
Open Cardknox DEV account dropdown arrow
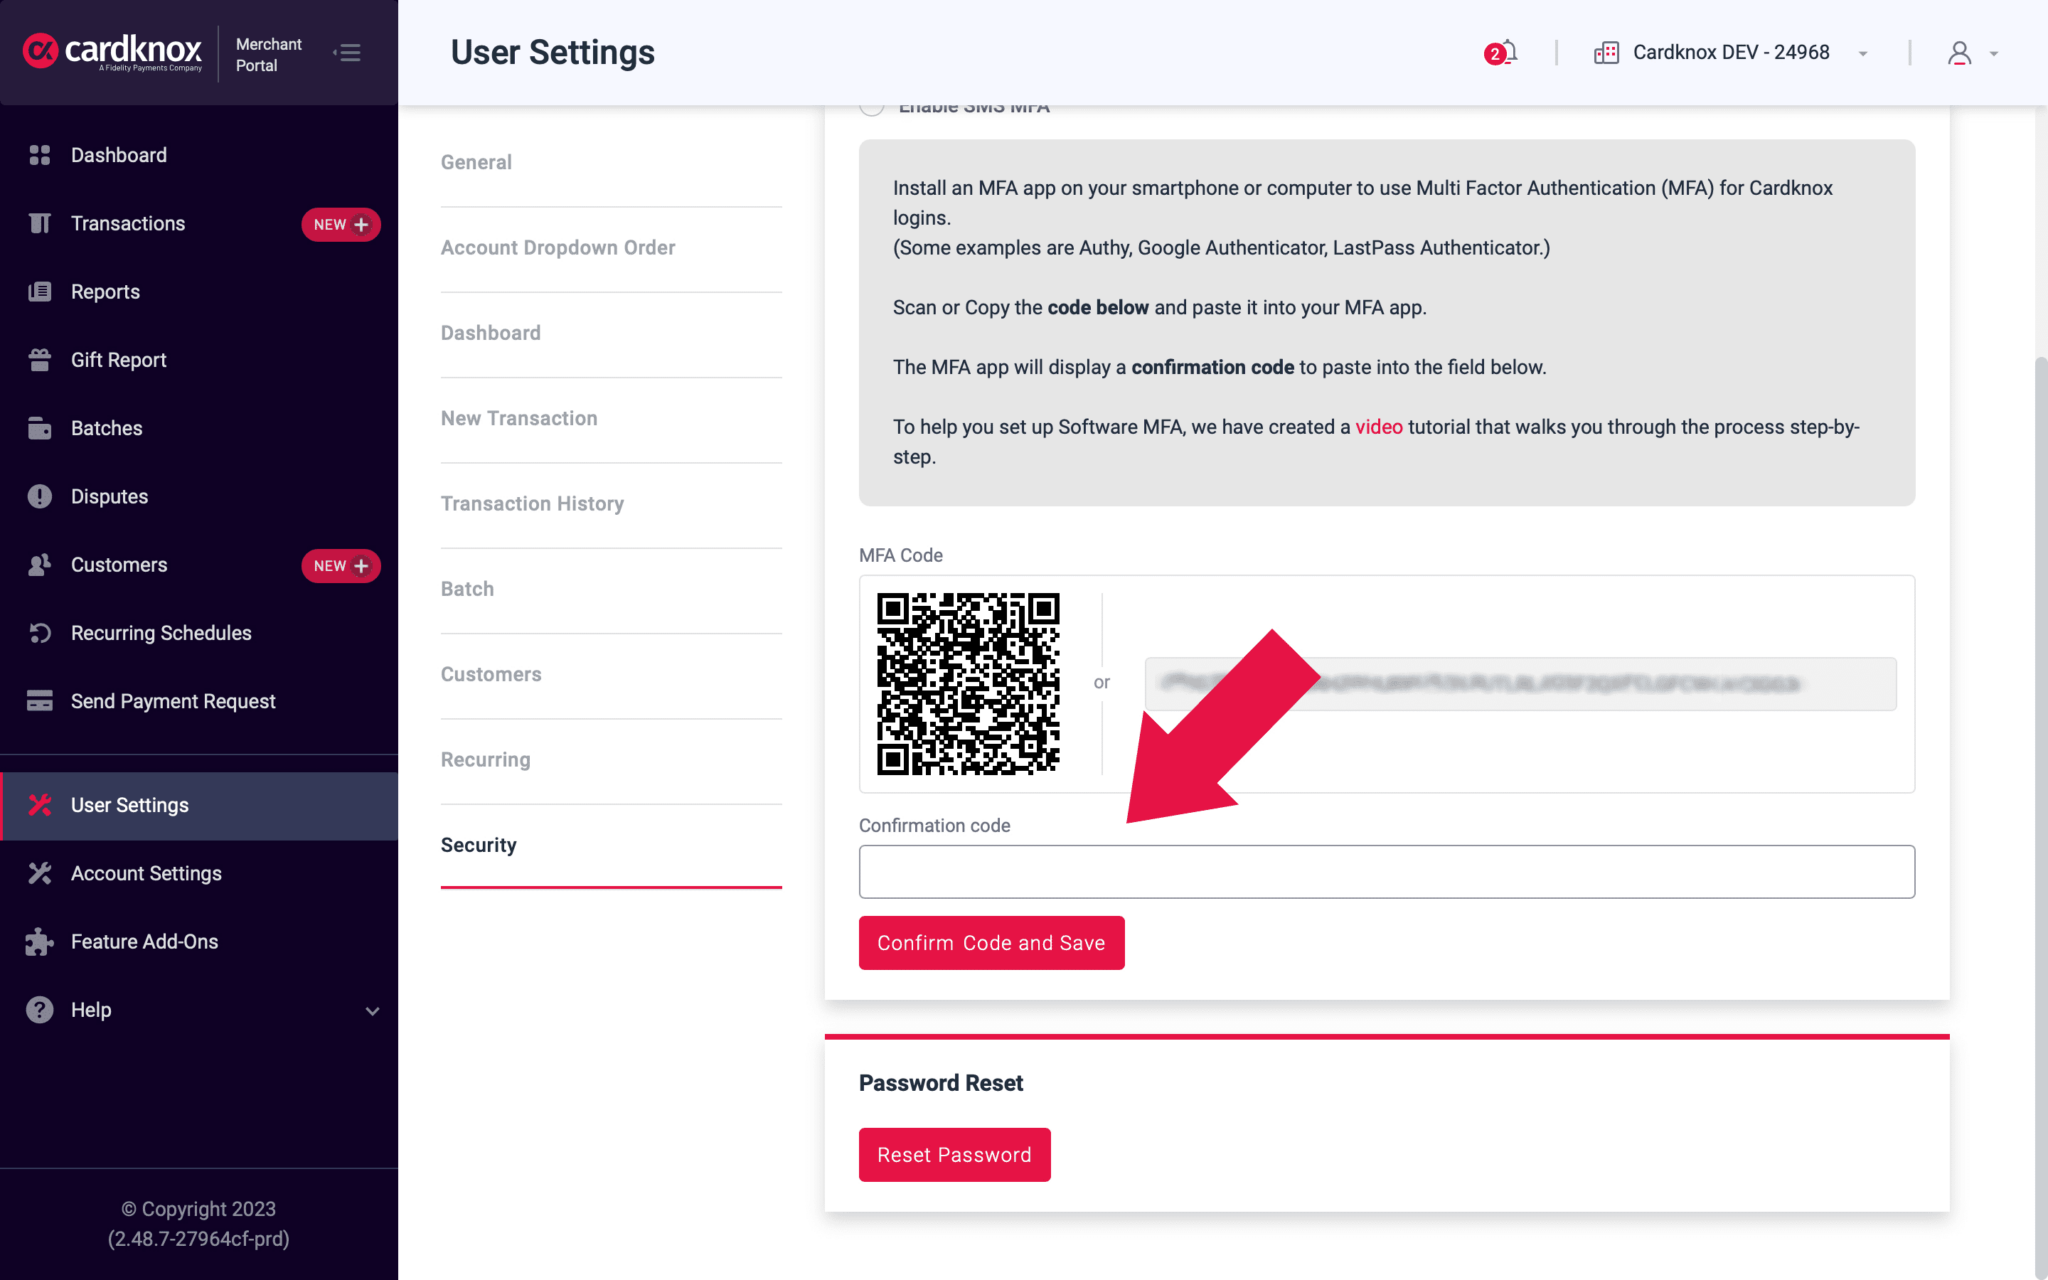pos(1863,53)
